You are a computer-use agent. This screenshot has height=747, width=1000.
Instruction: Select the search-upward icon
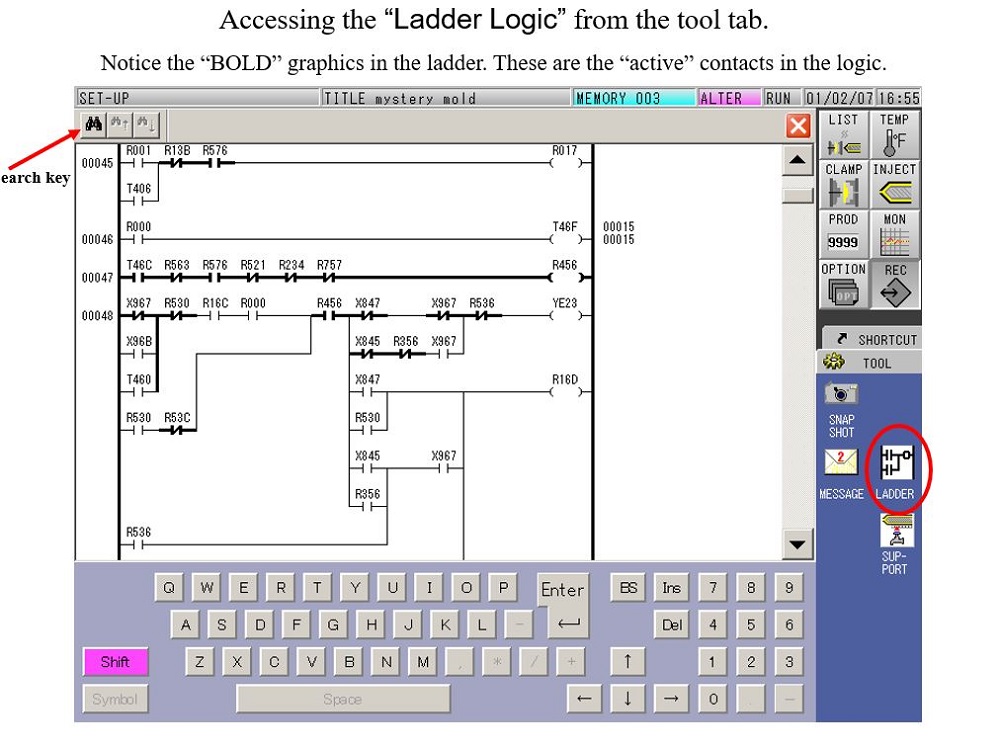click(x=117, y=123)
